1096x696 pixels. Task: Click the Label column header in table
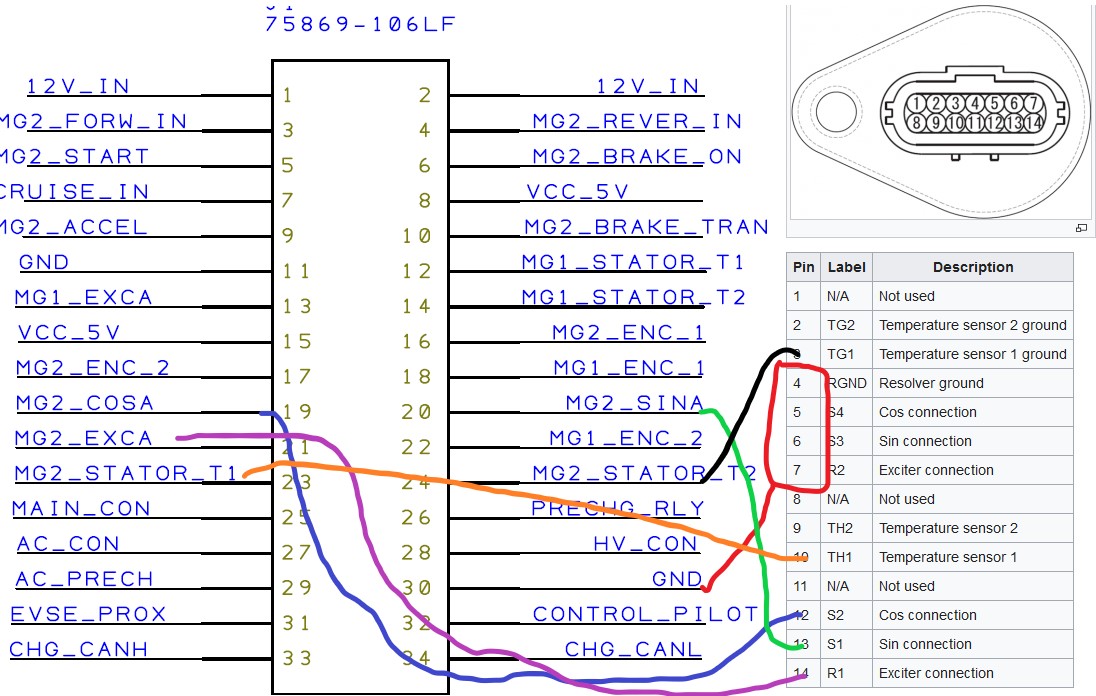pos(846,267)
